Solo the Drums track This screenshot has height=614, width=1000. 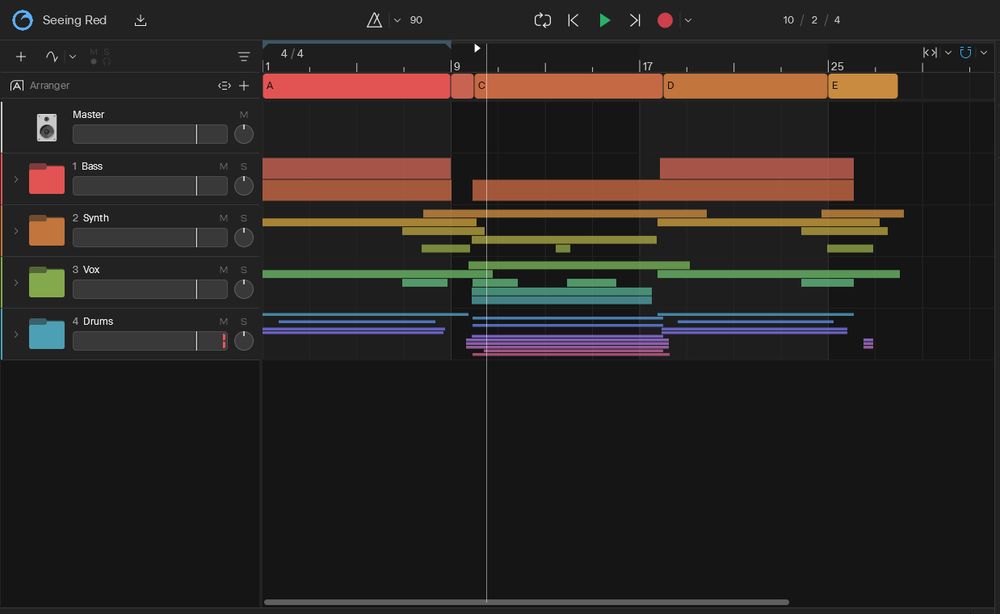point(244,321)
